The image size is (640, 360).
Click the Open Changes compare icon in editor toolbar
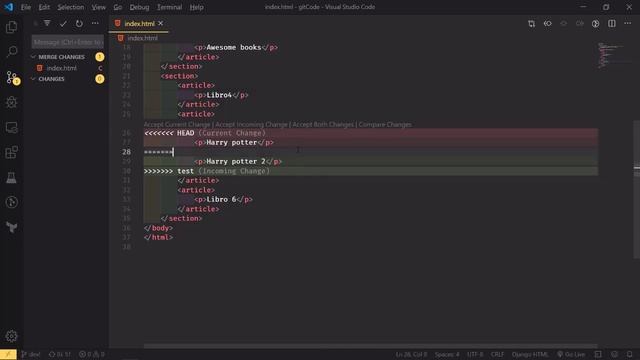click(531, 24)
